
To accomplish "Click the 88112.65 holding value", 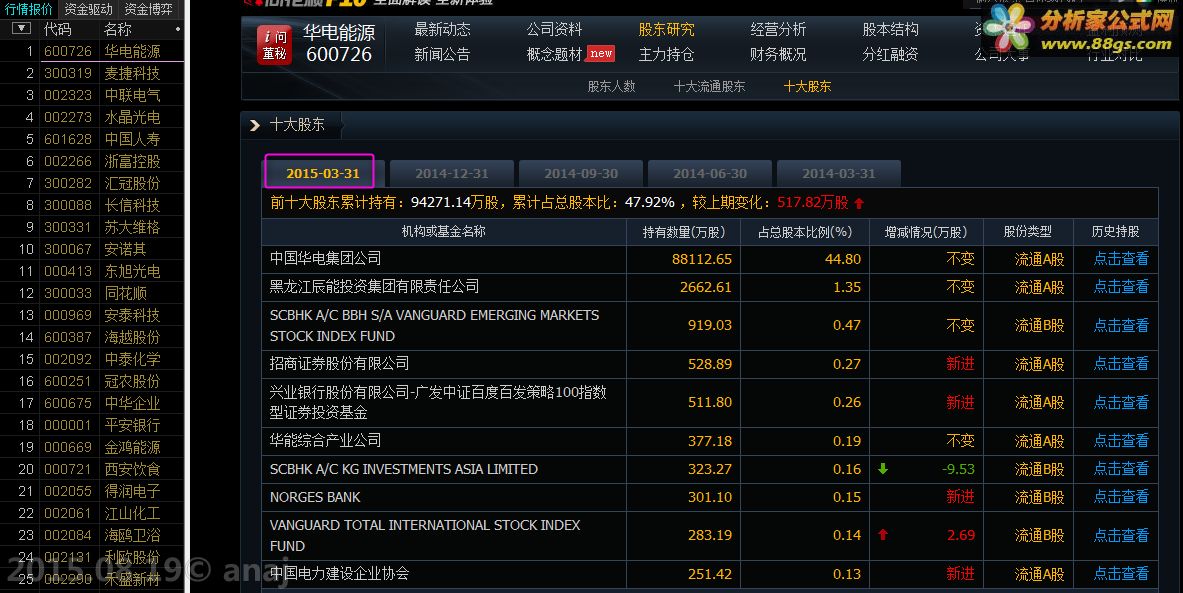I will point(702,259).
